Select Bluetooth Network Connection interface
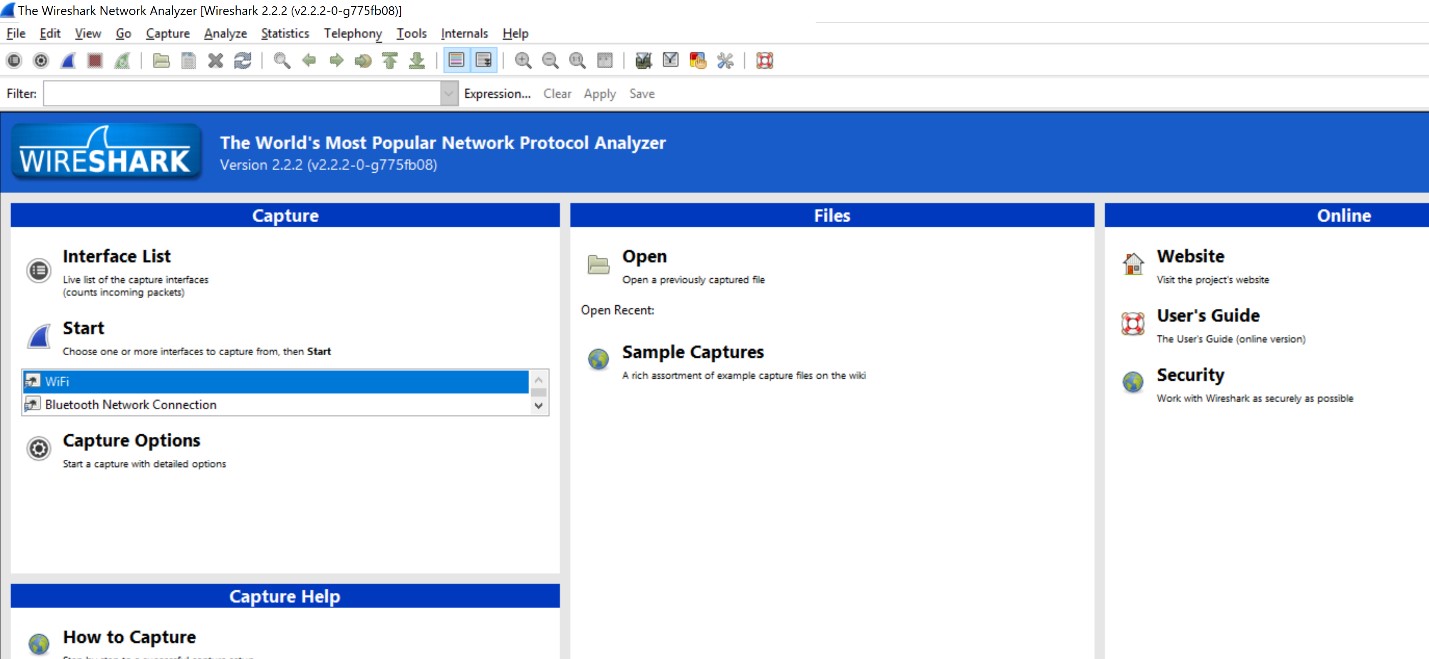This screenshot has height=659, width=1429. click(275, 404)
